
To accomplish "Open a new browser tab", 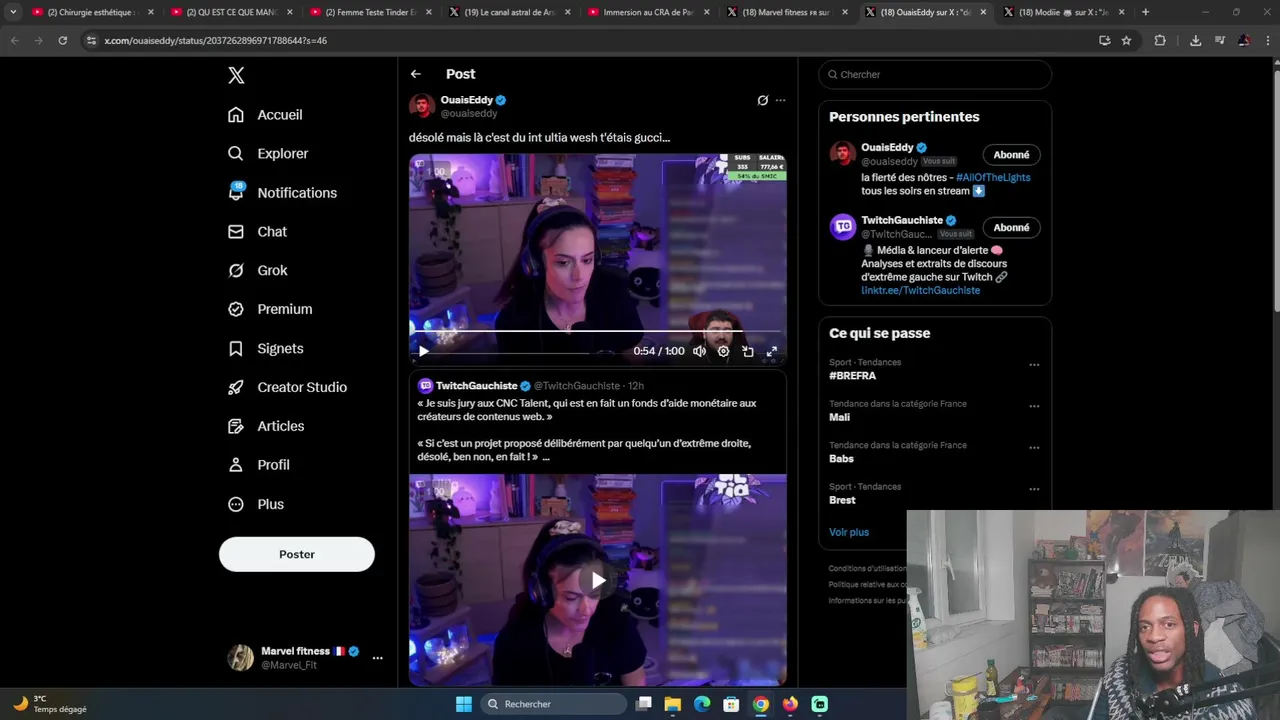I will point(1145,12).
